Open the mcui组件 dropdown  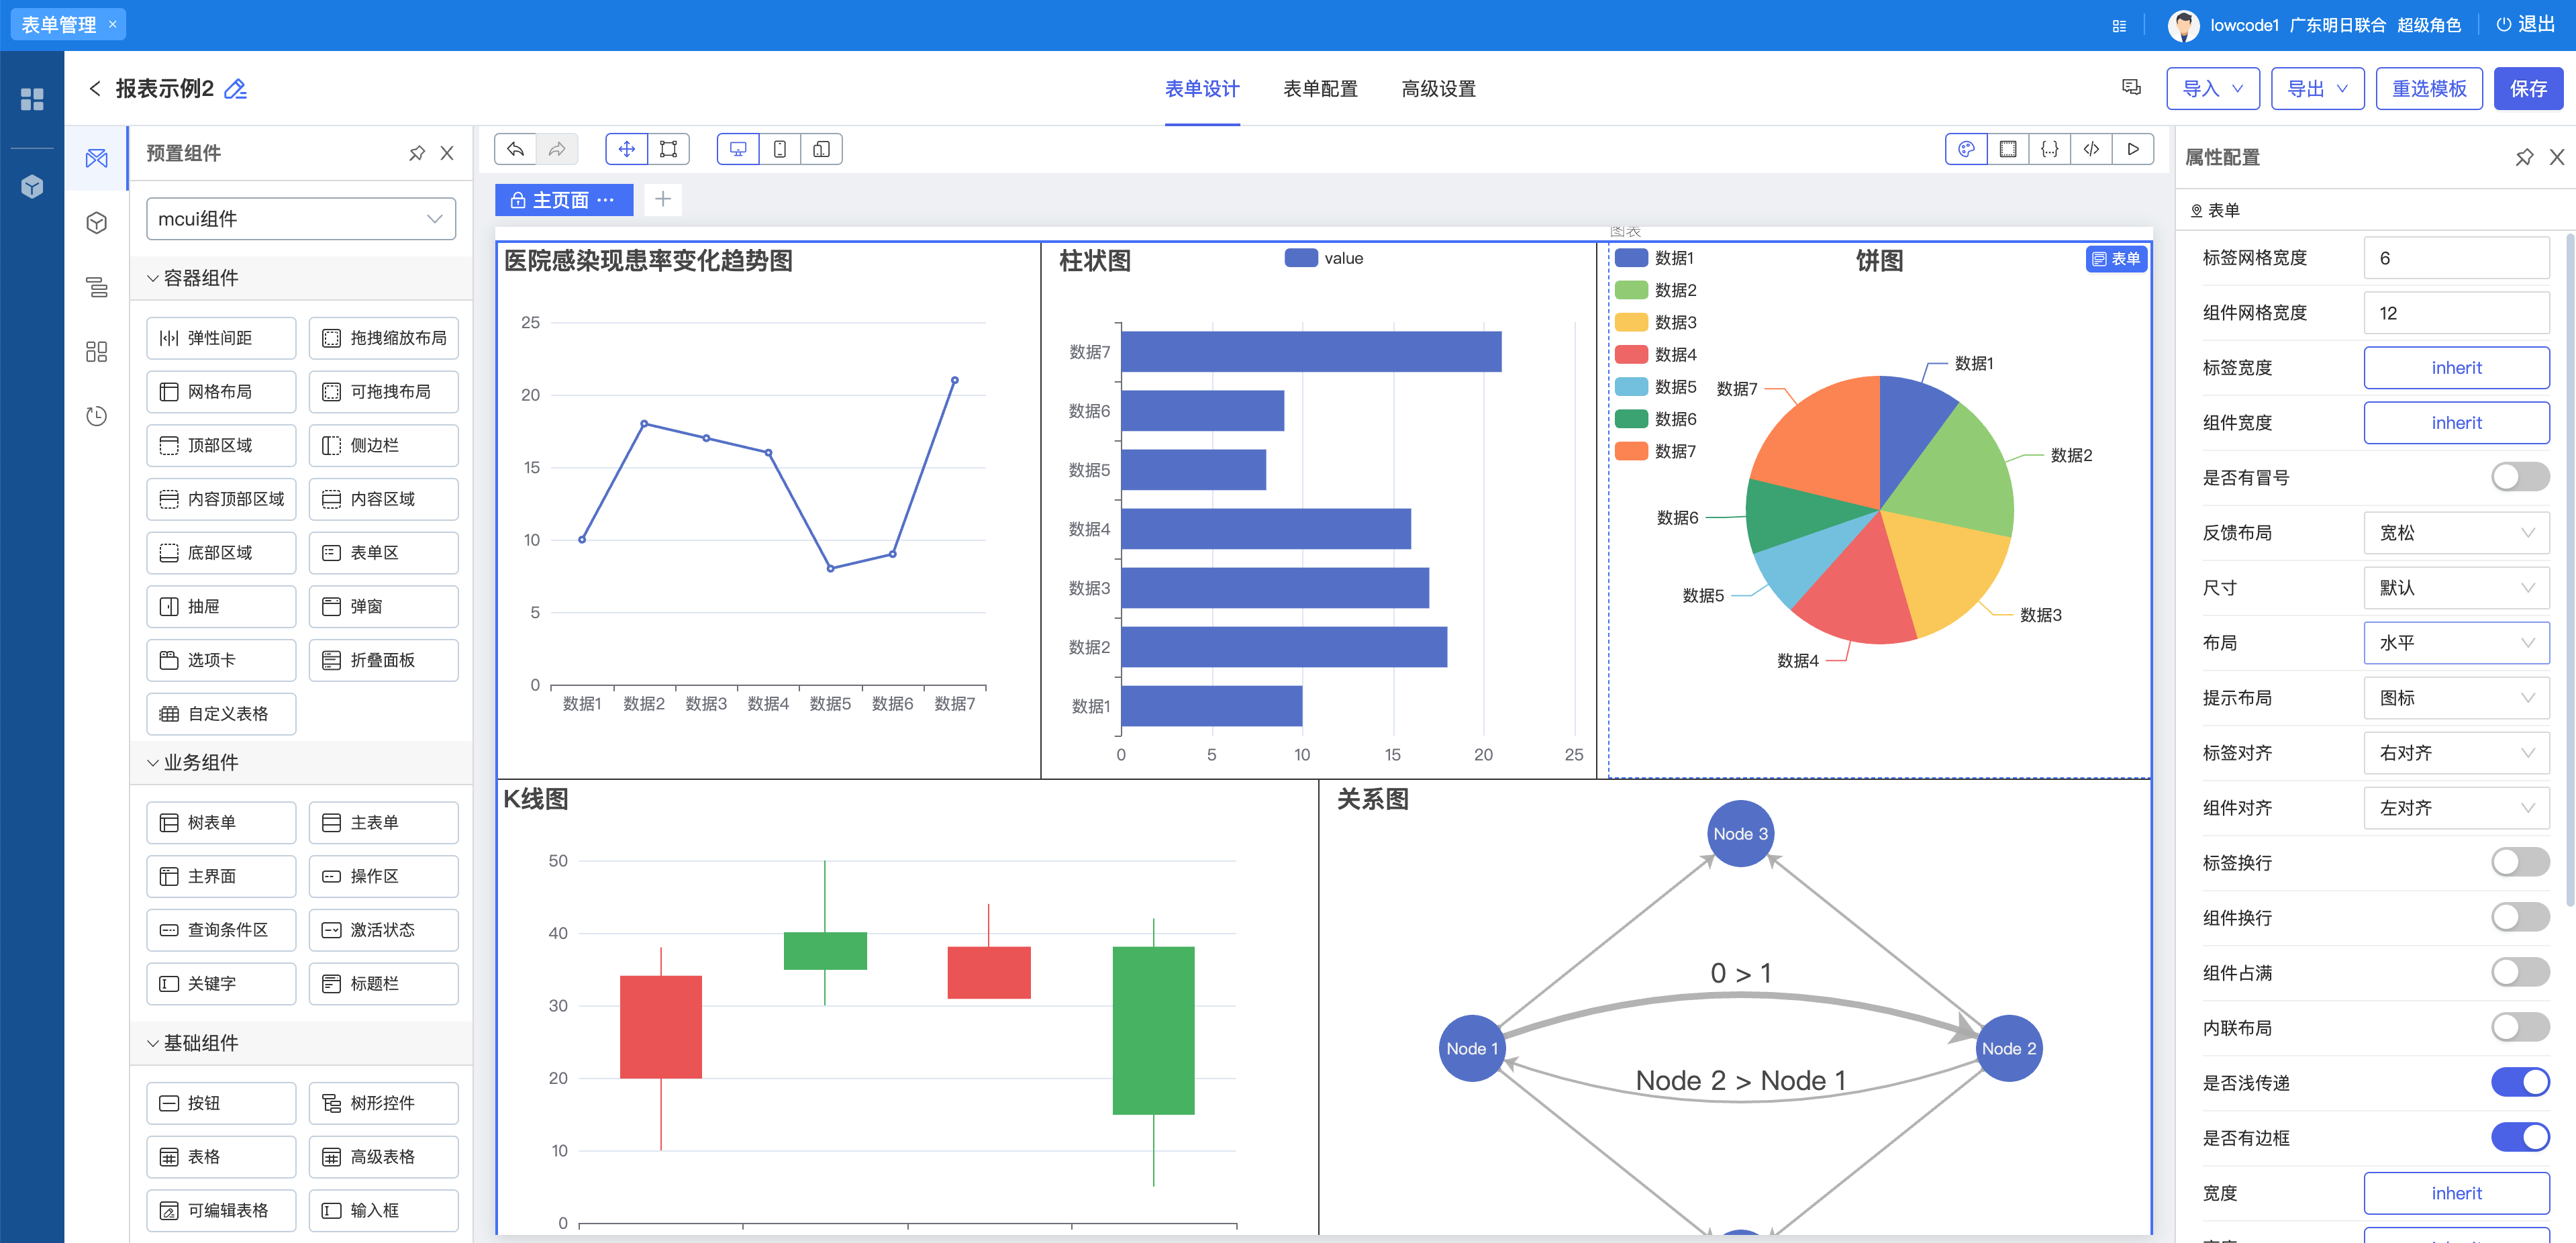300,219
